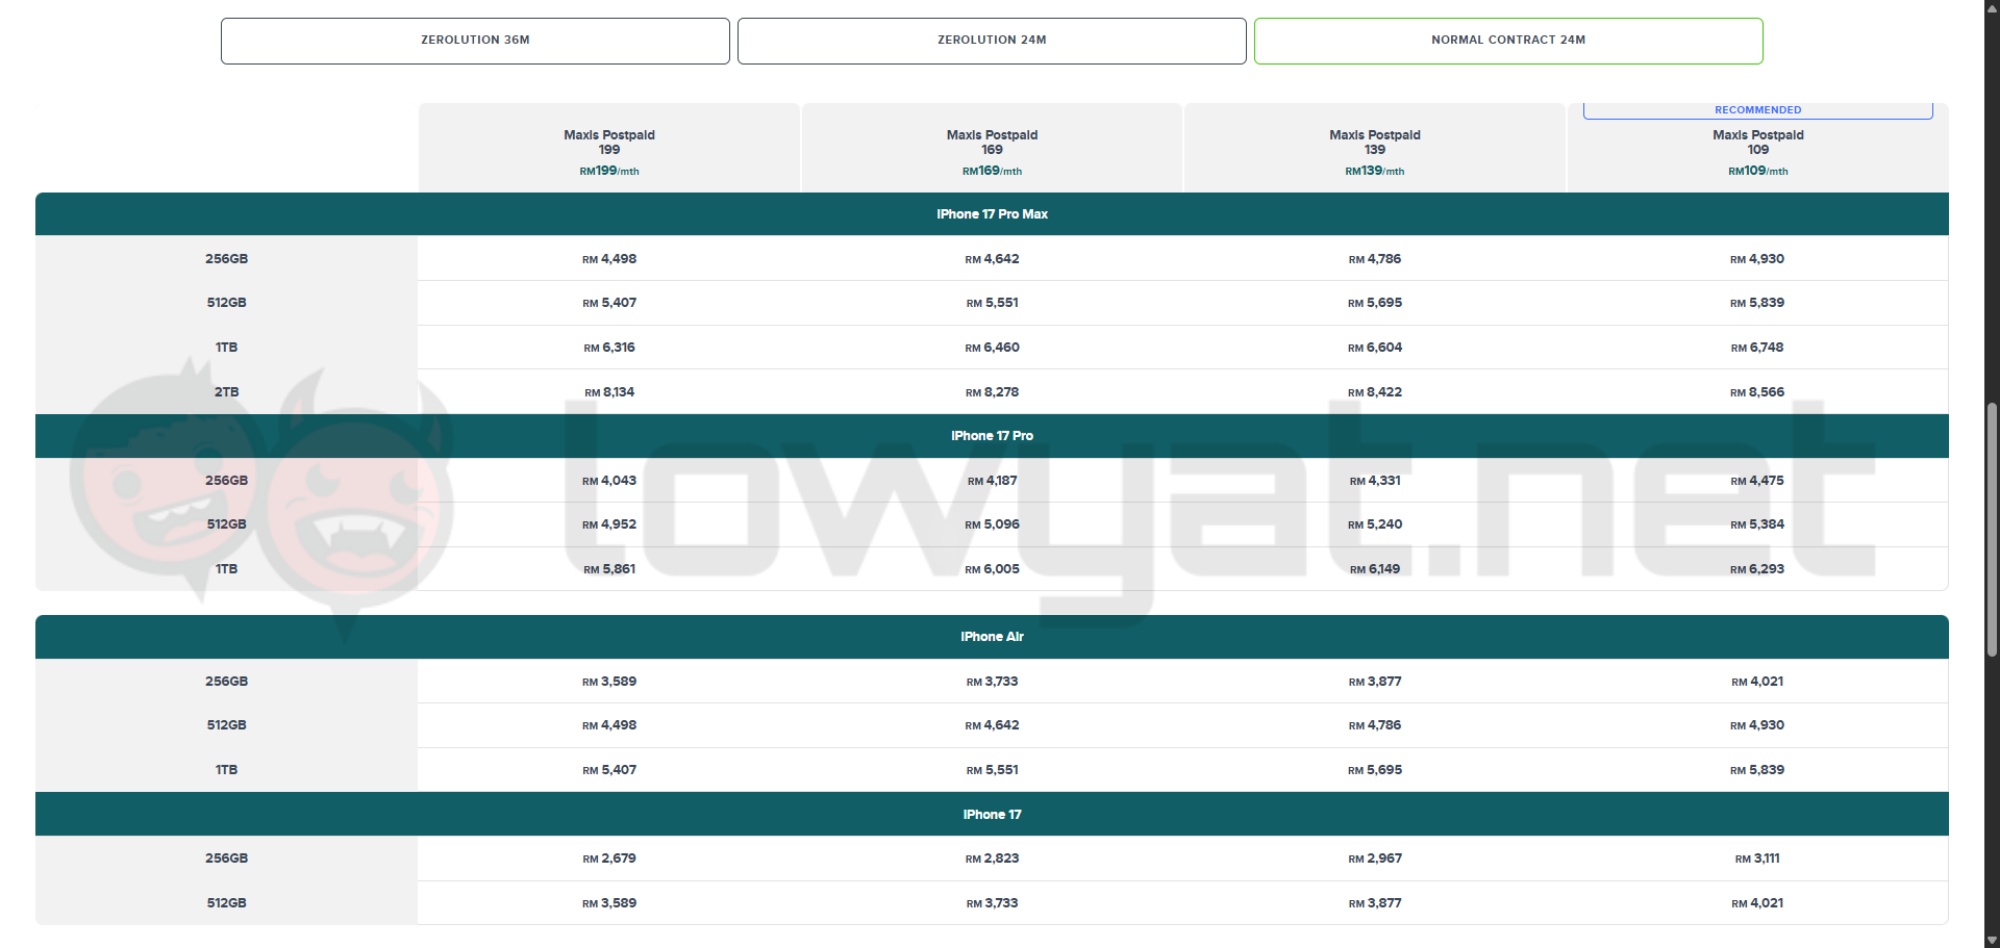Click the RM 6,293 price cell
This screenshot has width=2000, height=948.
pyautogui.click(x=1758, y=569)
